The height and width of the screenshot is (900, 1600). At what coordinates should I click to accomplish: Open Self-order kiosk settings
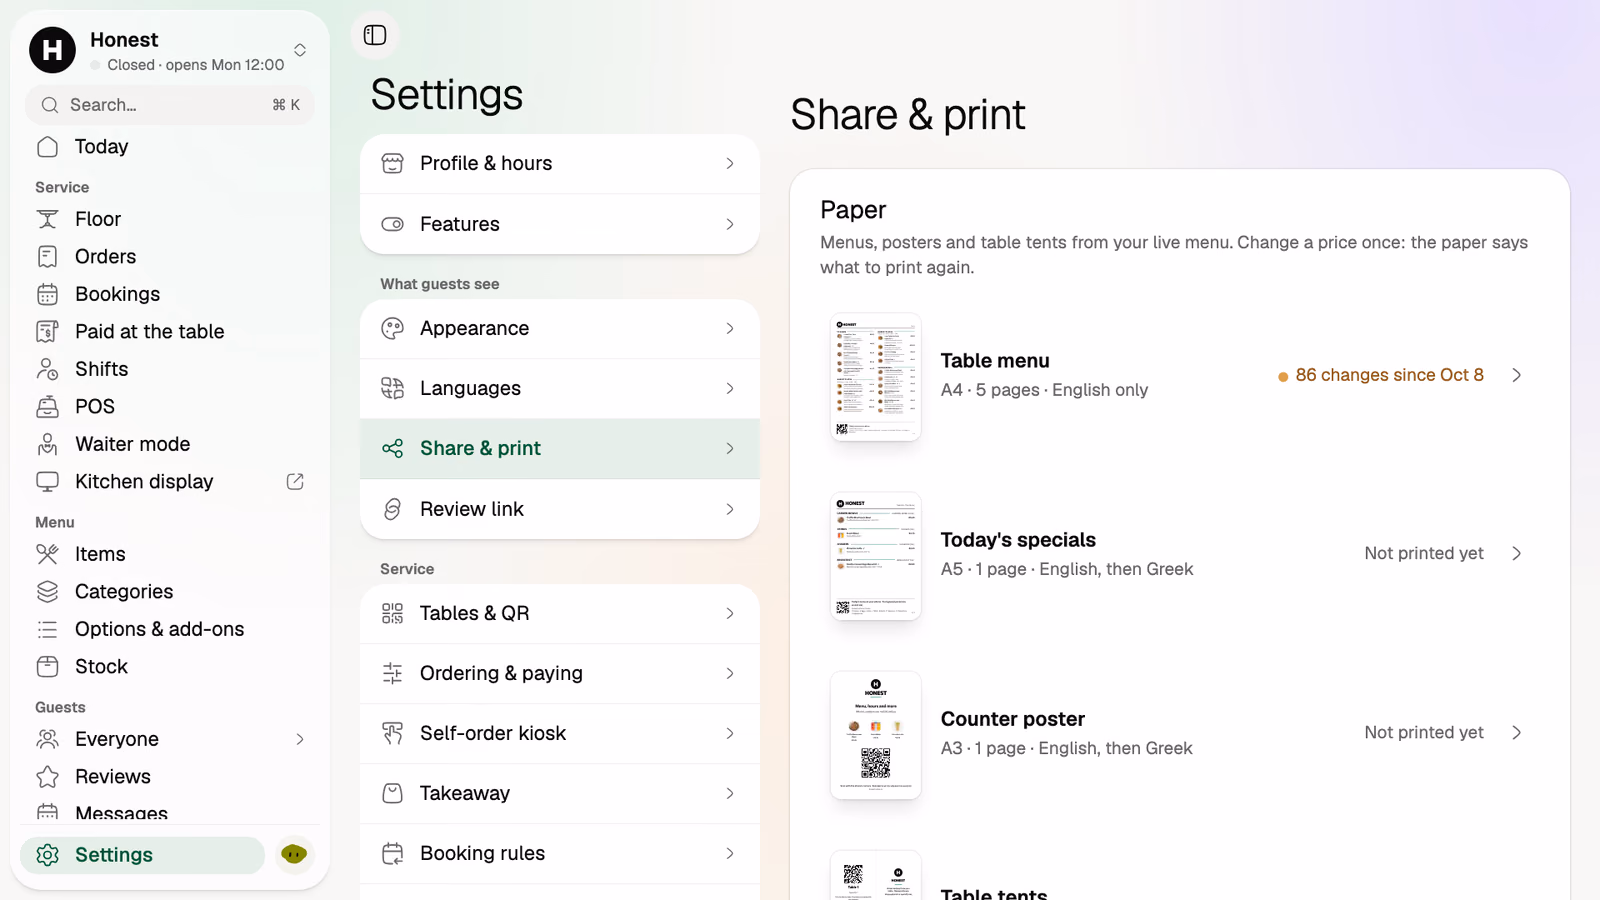(x=560, y=733)
